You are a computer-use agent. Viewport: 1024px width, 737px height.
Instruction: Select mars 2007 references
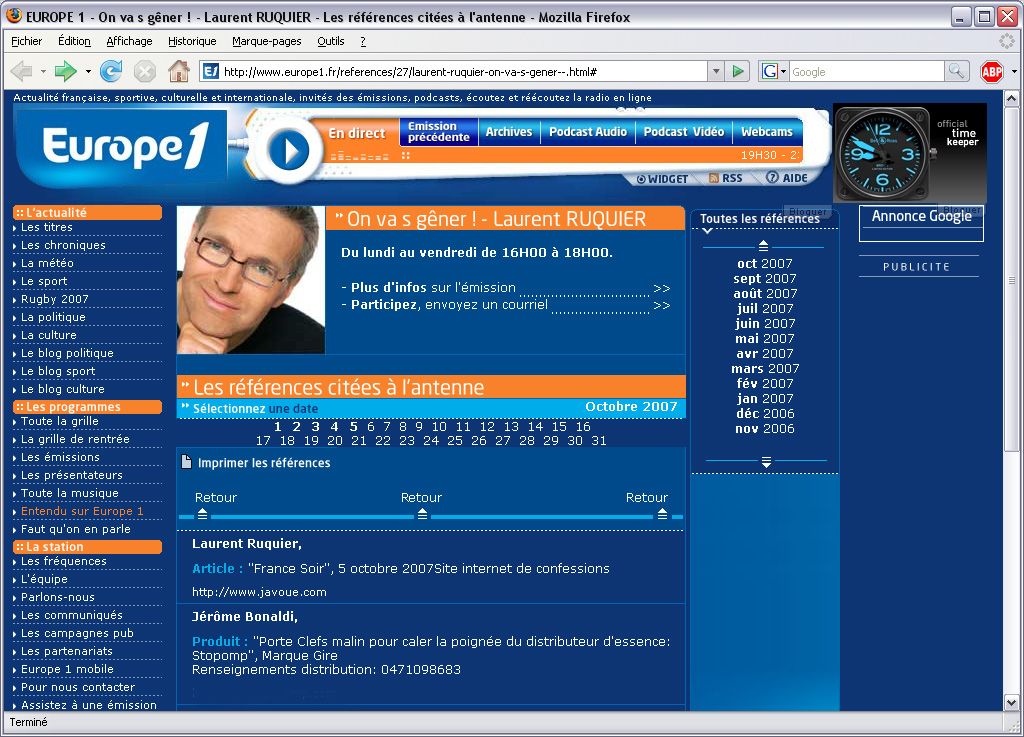pos(765,369)
